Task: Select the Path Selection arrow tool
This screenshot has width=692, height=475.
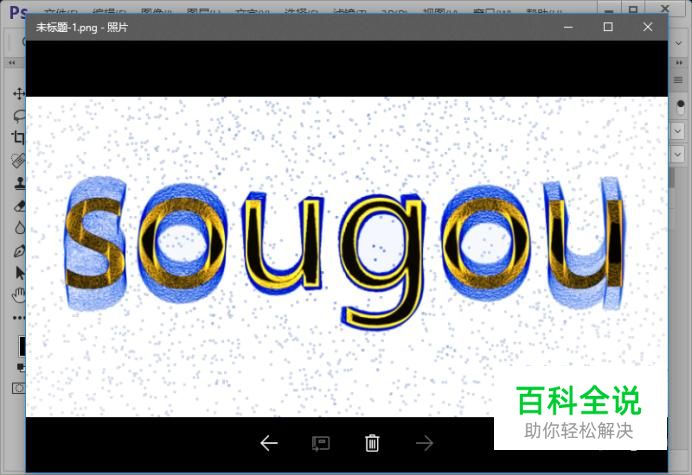Action: 20,273
